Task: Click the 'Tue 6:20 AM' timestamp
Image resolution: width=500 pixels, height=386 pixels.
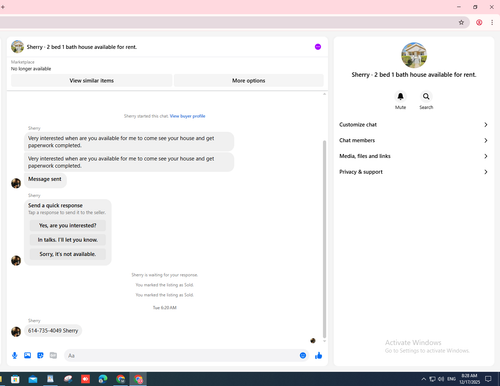Action: pyautogui.click(x=165, y=308)
